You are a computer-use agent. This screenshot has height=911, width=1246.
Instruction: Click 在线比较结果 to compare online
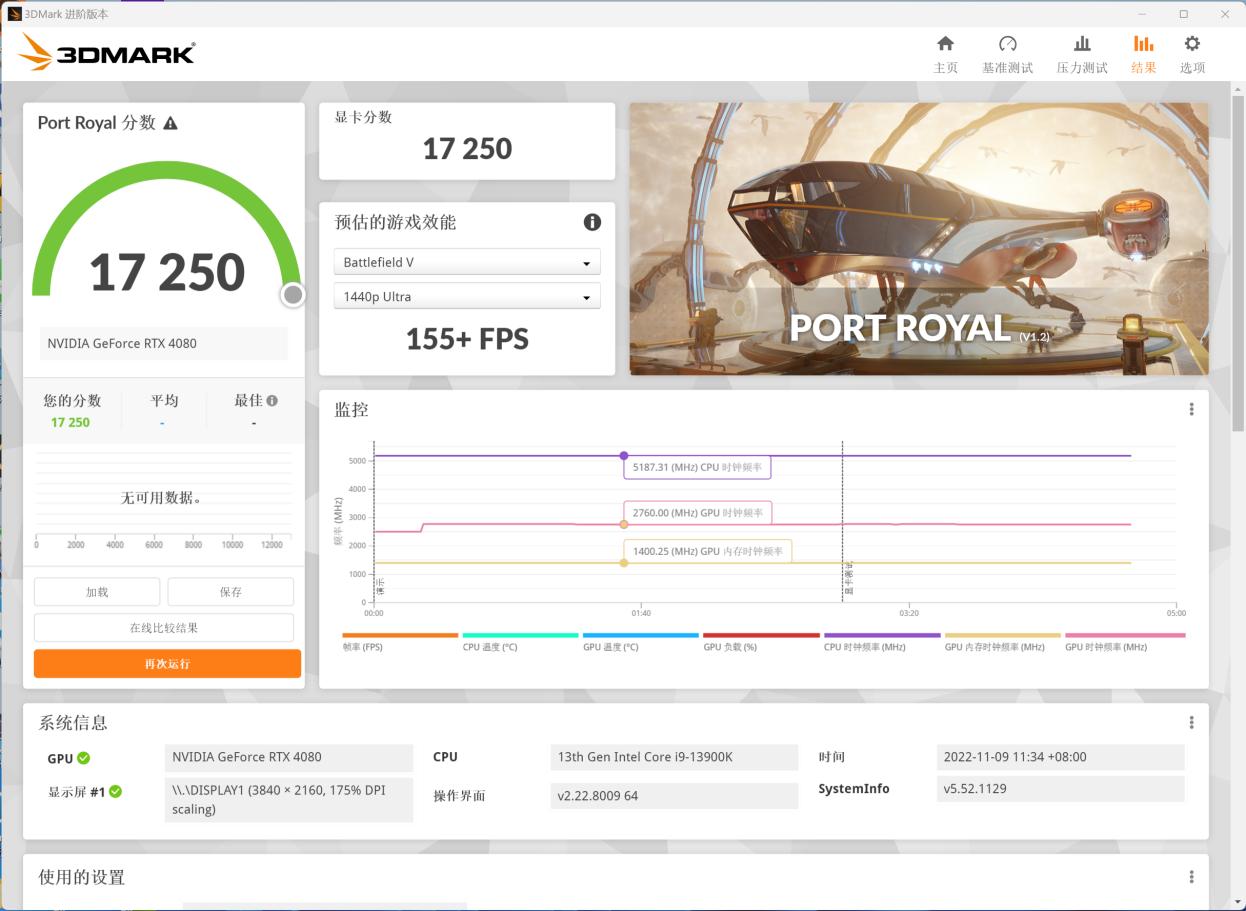(x=163, y=626)
